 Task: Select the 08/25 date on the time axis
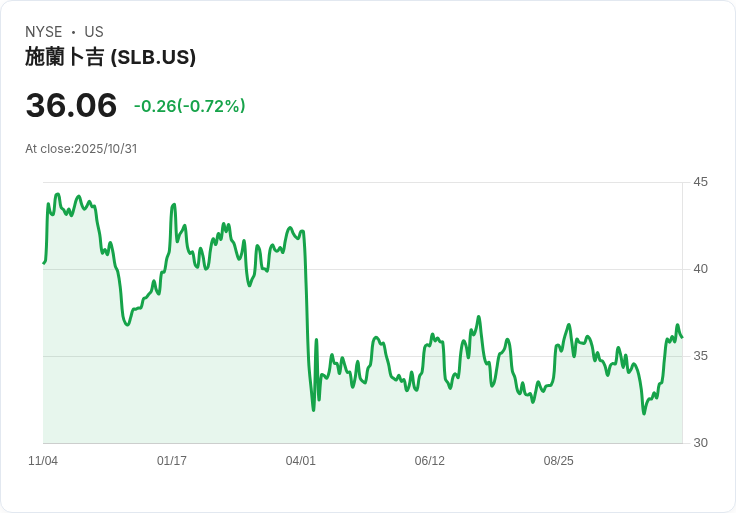click(x=559, y=461)
